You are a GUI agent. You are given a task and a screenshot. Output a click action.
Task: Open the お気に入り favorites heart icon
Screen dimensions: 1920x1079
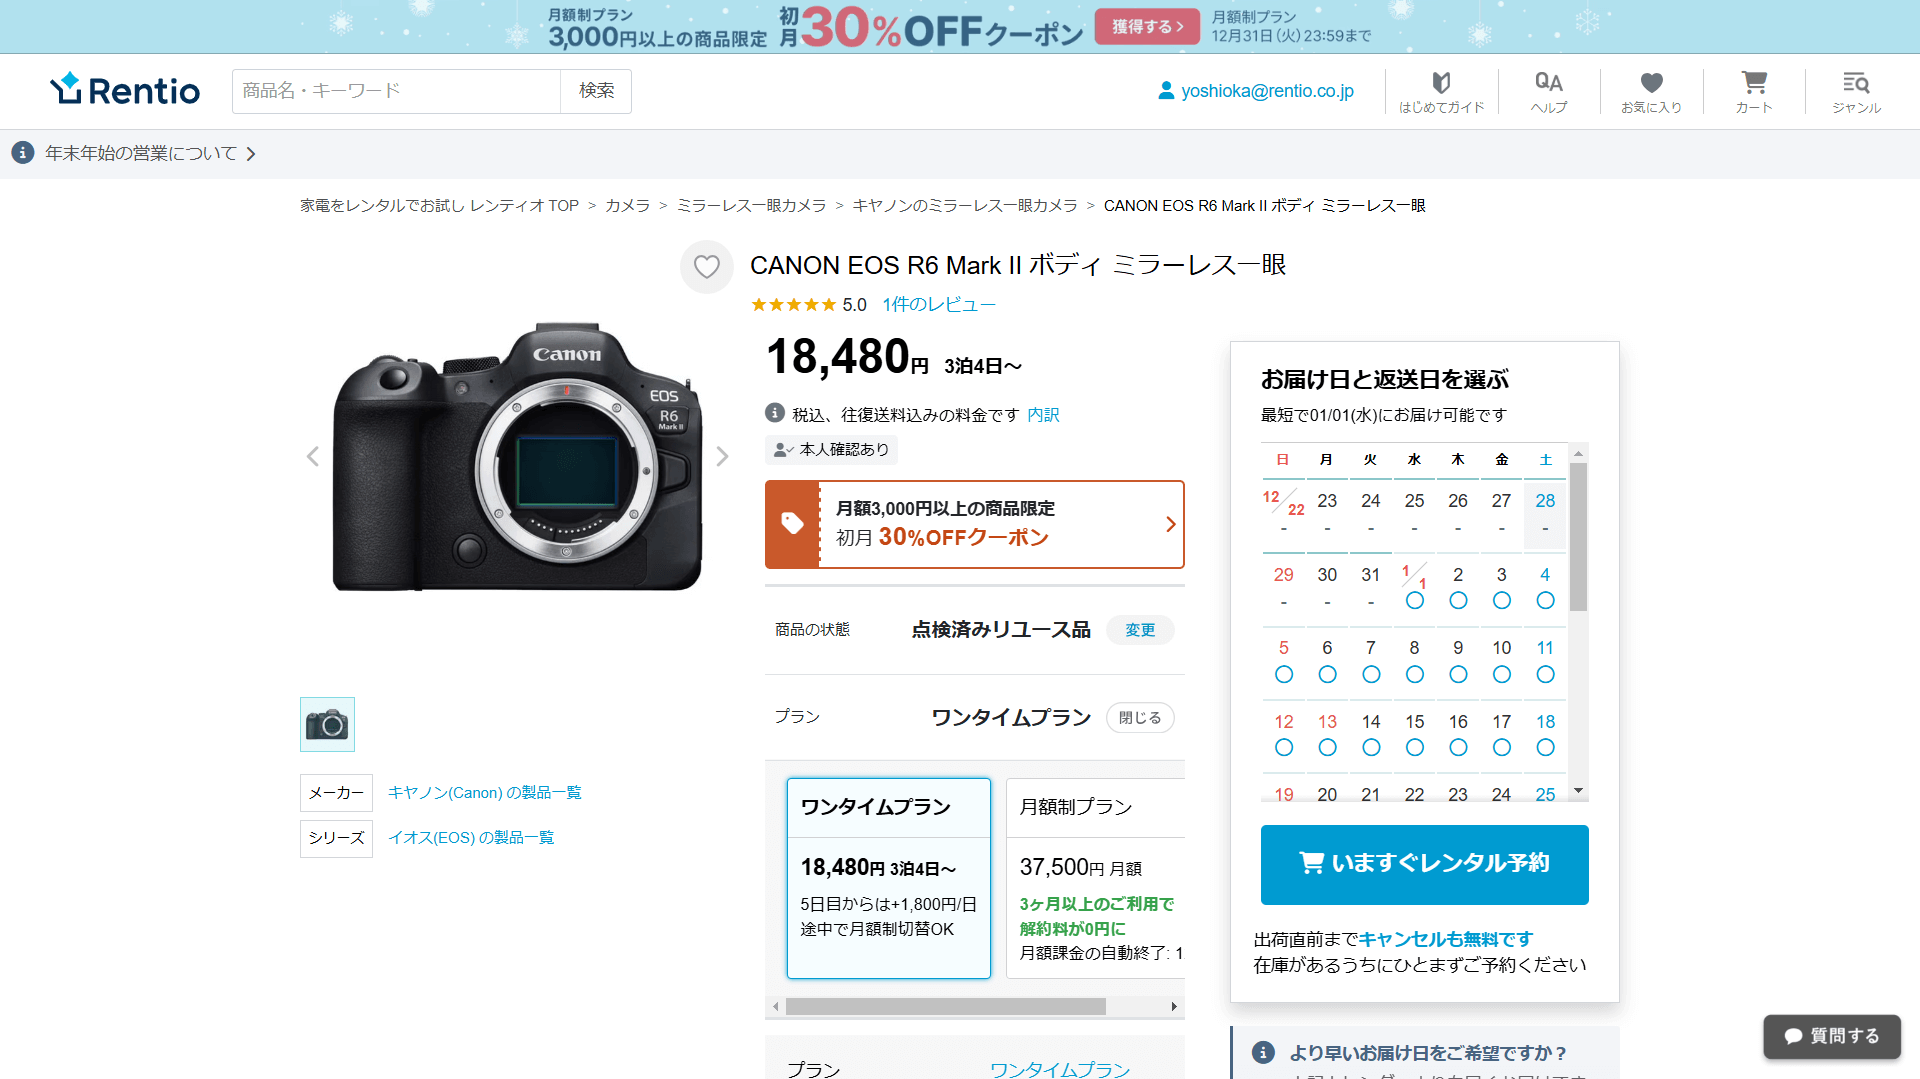click(x=1651, y=92)
